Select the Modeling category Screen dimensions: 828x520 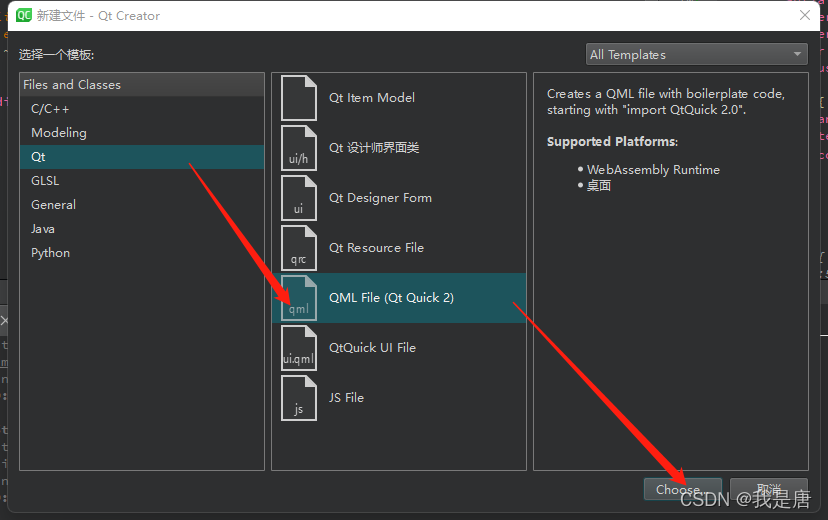coord(142,133)
